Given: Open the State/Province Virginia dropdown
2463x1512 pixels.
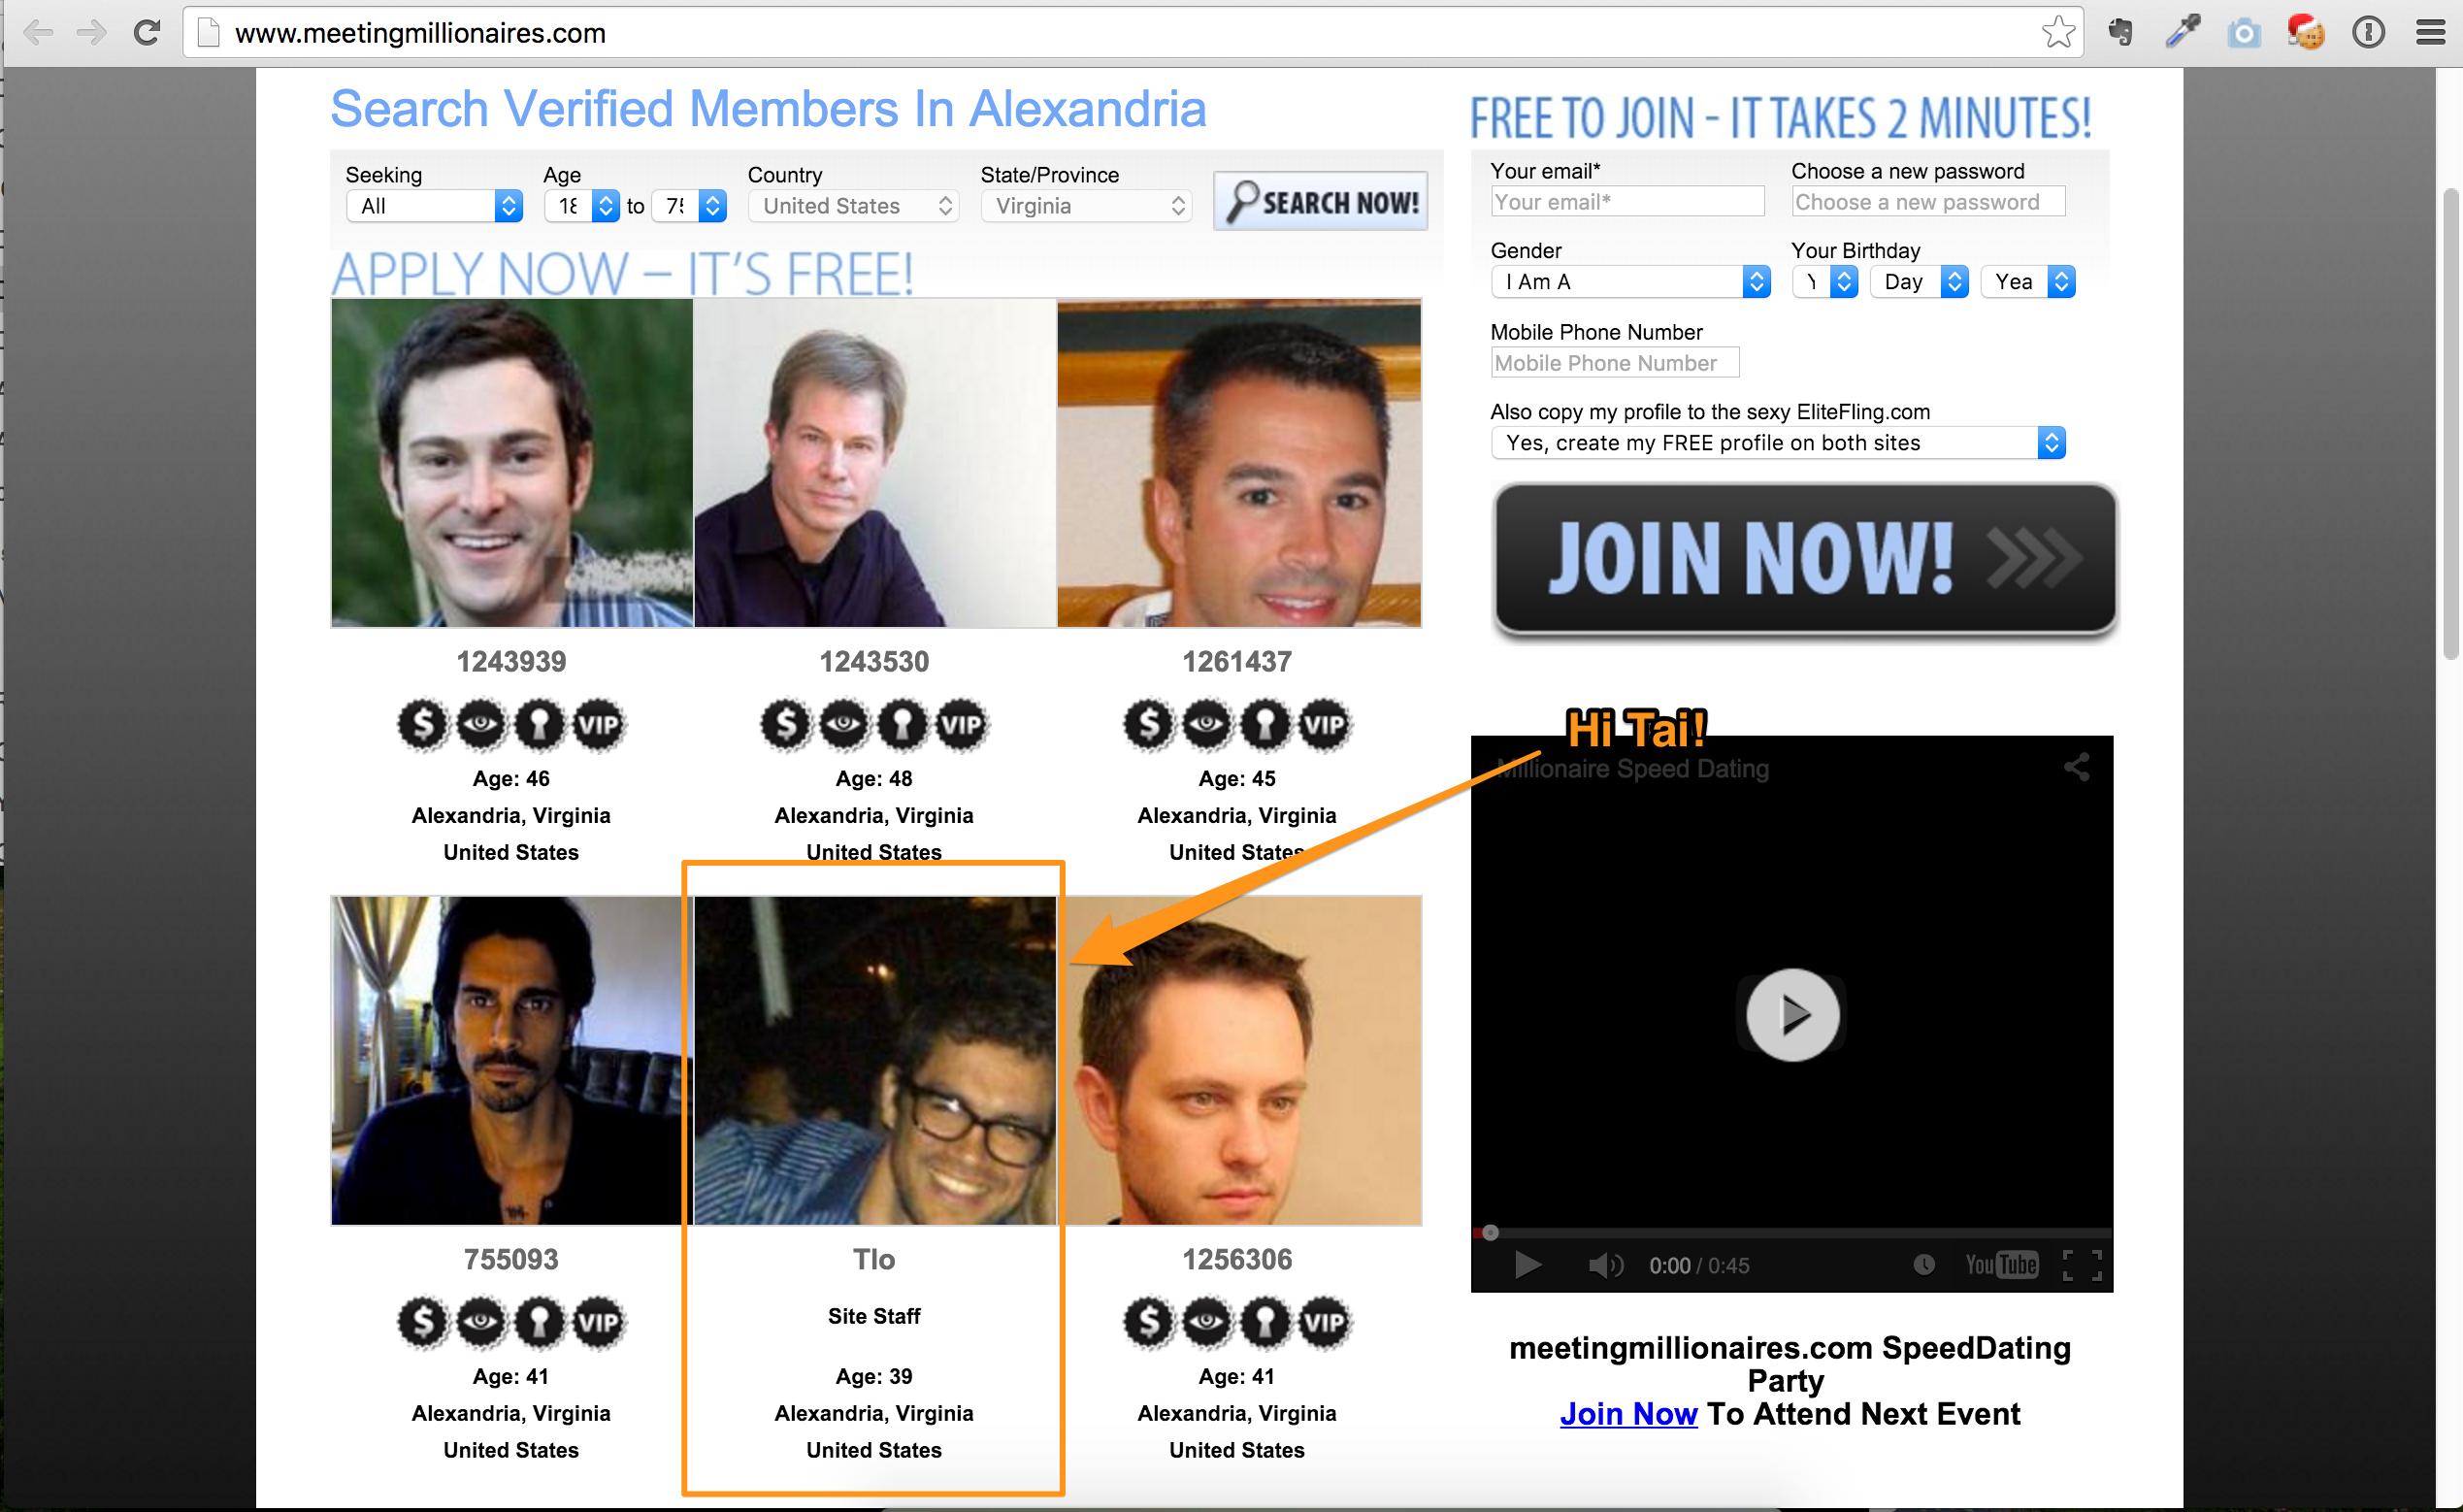Looking at the screenshot, I should (x=1086, y=206).
